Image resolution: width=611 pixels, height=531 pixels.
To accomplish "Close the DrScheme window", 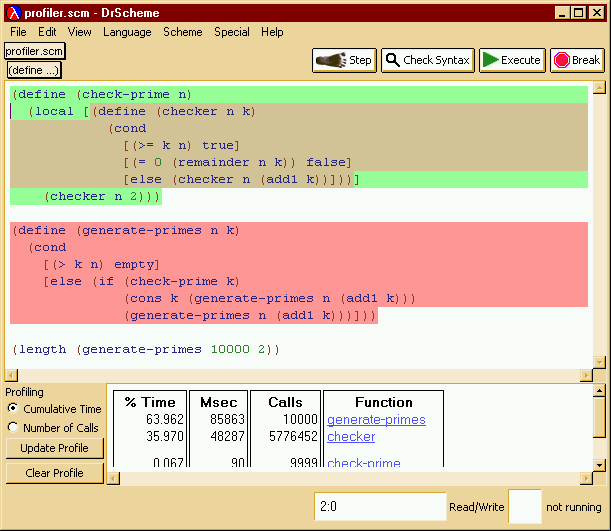I will [x=597, y=13].
